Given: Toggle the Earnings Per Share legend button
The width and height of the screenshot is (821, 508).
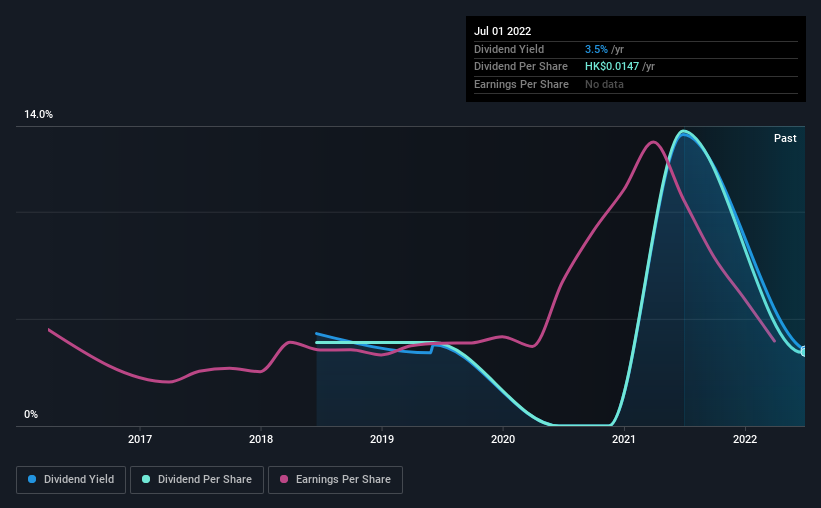Looking at the screenshot, I should click(x=335, y=480).
